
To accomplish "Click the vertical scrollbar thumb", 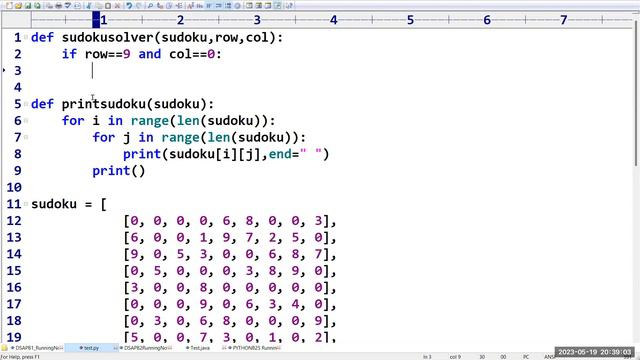I will tap(636, 94).
